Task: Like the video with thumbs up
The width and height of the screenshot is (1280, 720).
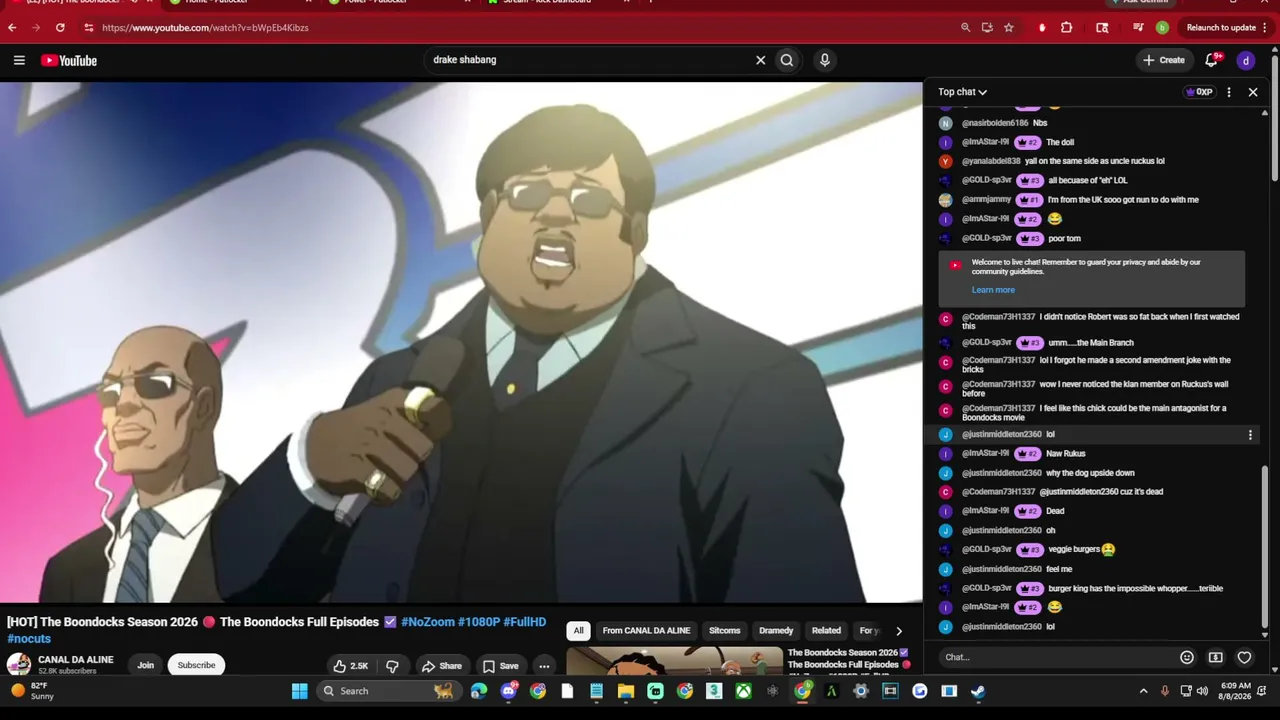Action: [351, 666]
